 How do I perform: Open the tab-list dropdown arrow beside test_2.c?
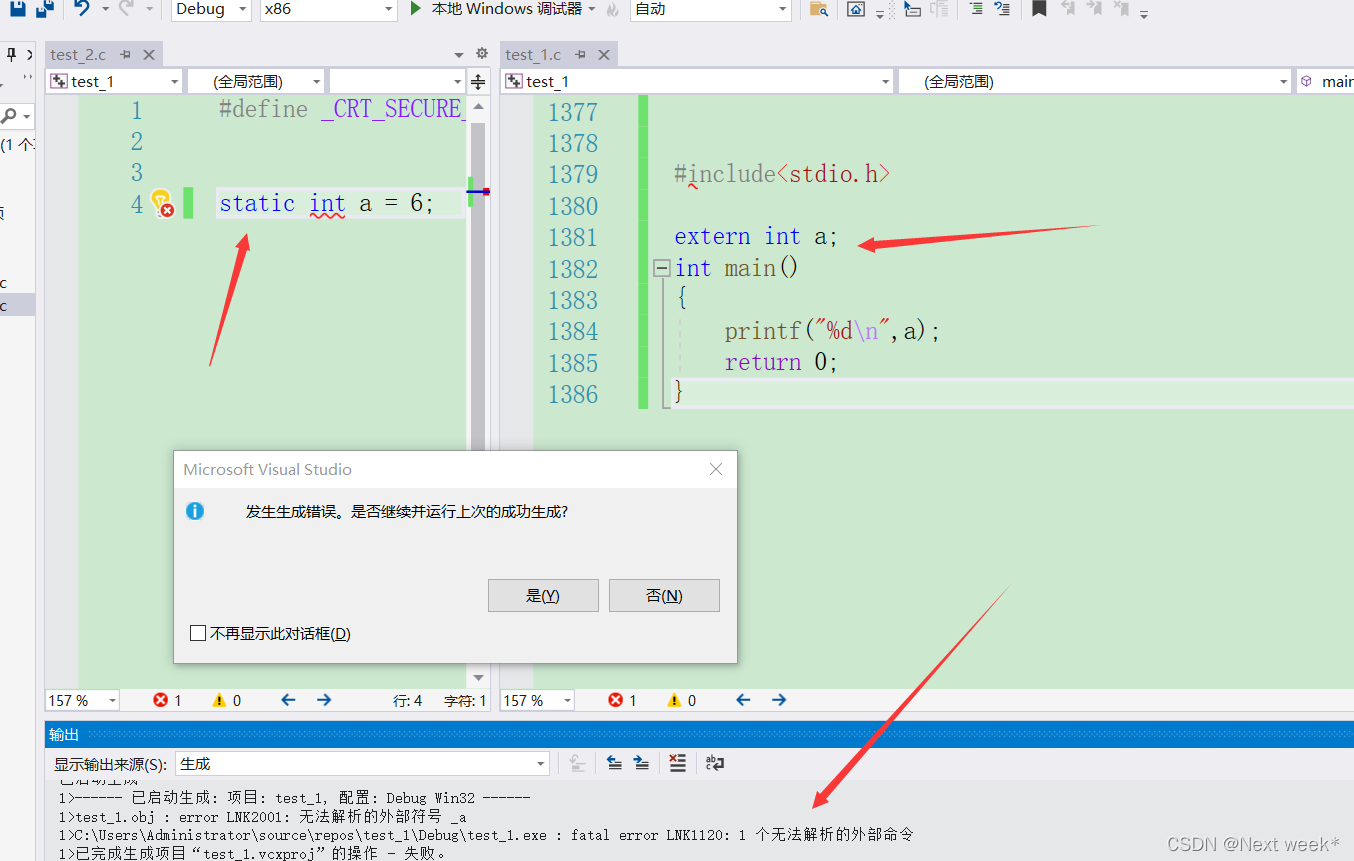pyautogui.click(x=459, y=55)
